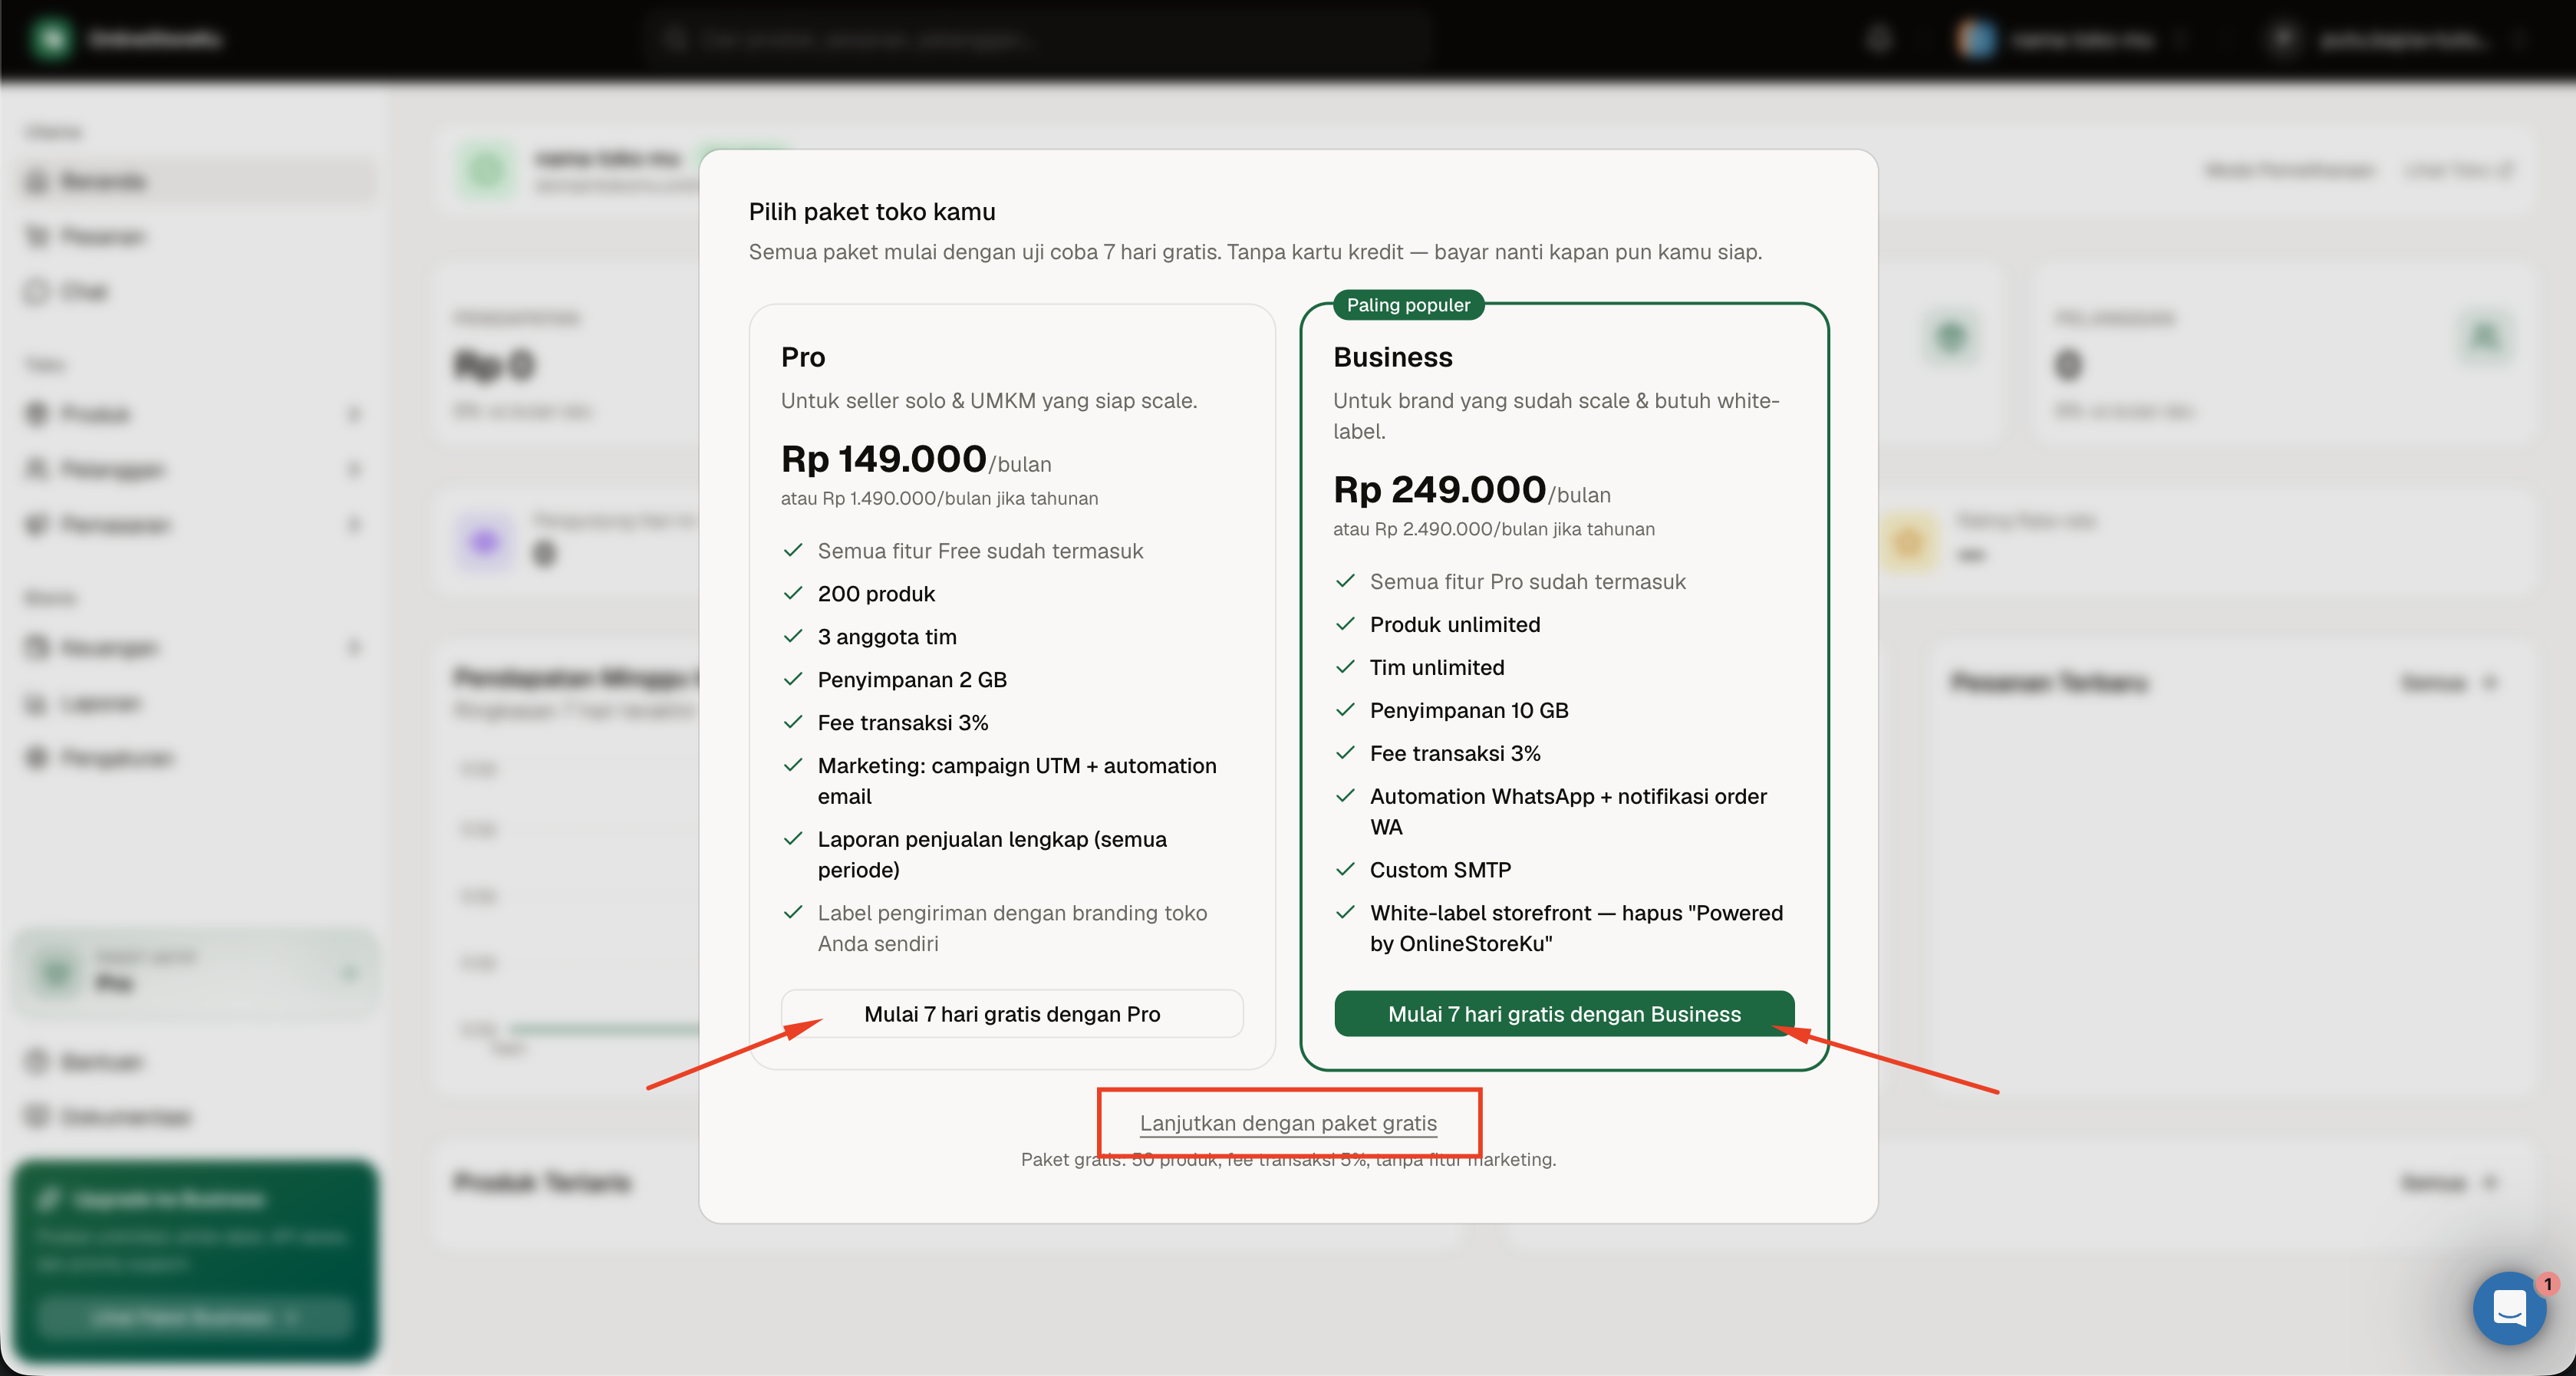Click the "Penyimpanan 10 GB" feature
This screenshot has height=1376, width=2576.
click(1469, 711)
